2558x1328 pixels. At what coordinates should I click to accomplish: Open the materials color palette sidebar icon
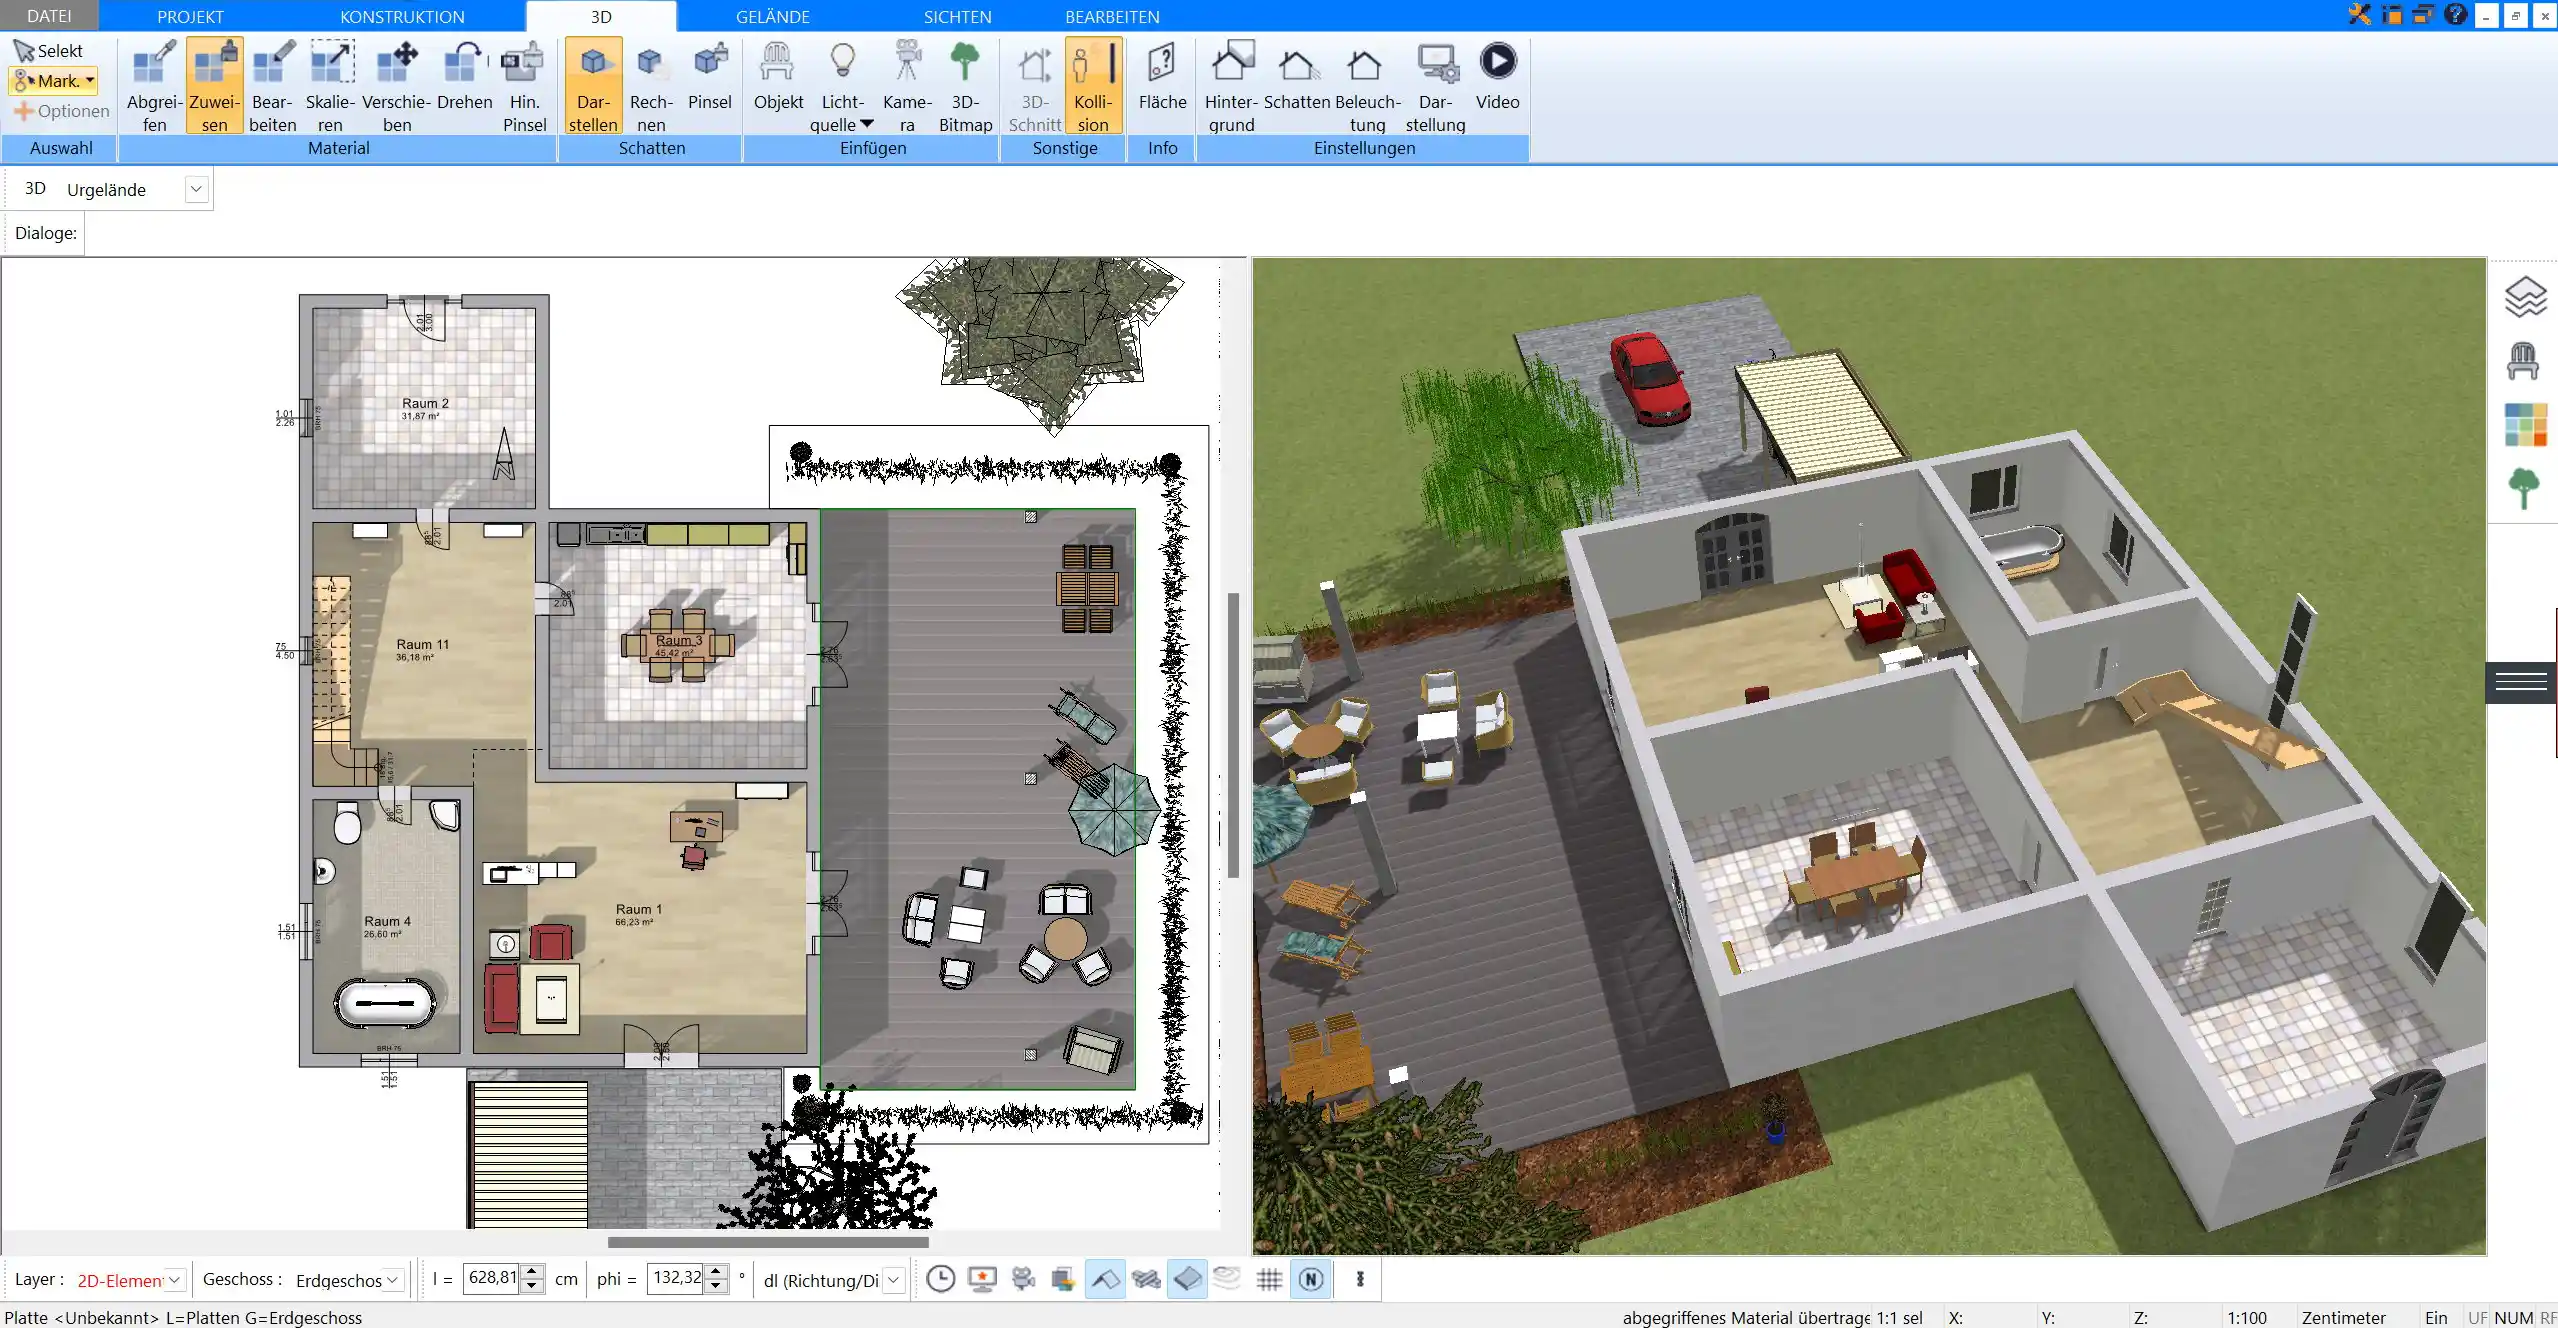[x=2524, y=424]
